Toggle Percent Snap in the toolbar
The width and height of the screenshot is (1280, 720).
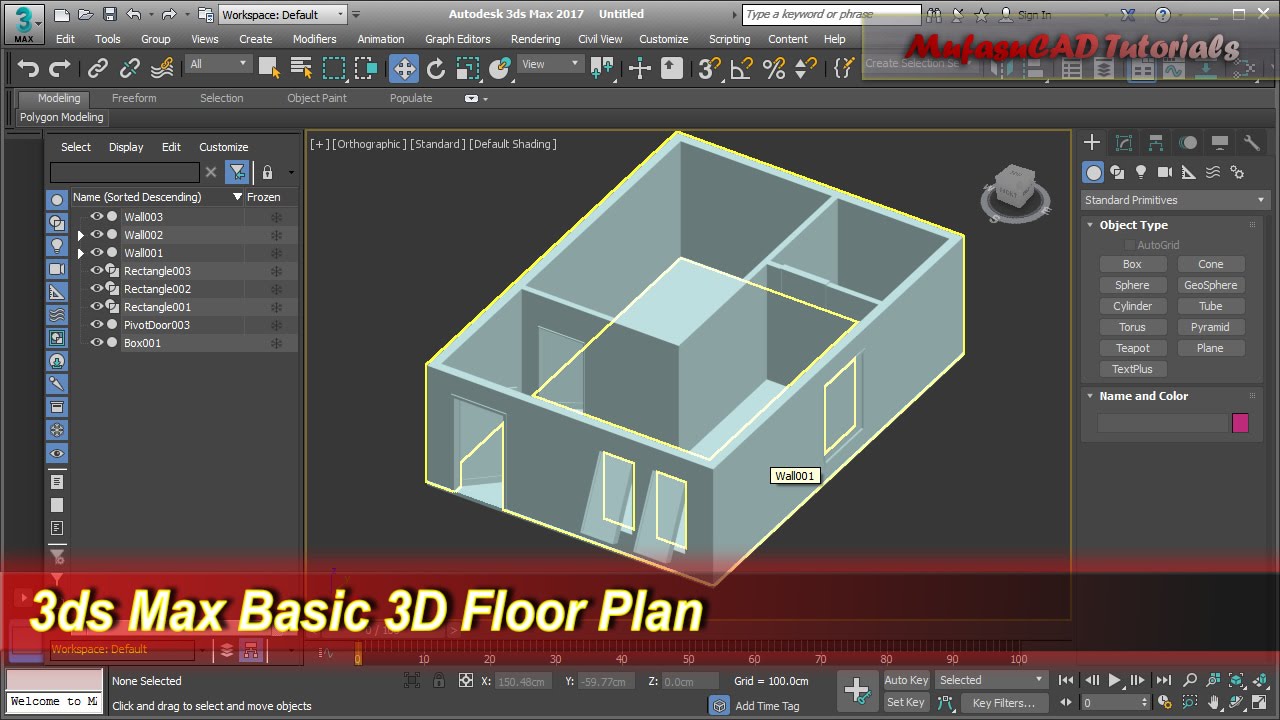(x=774, y=68)
